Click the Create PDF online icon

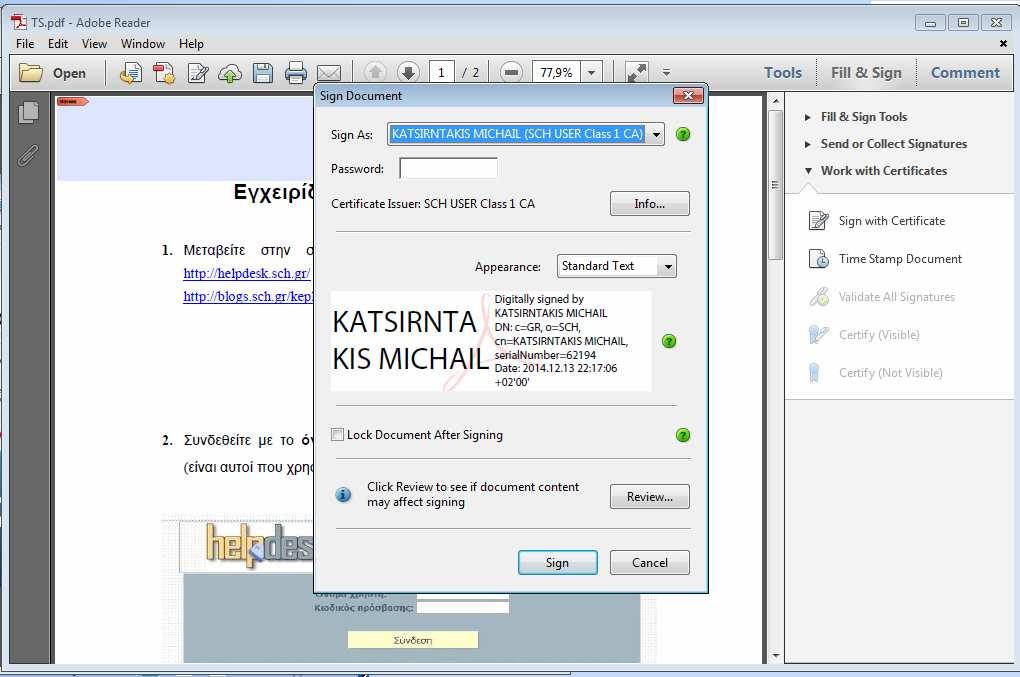tap(131, 72)
